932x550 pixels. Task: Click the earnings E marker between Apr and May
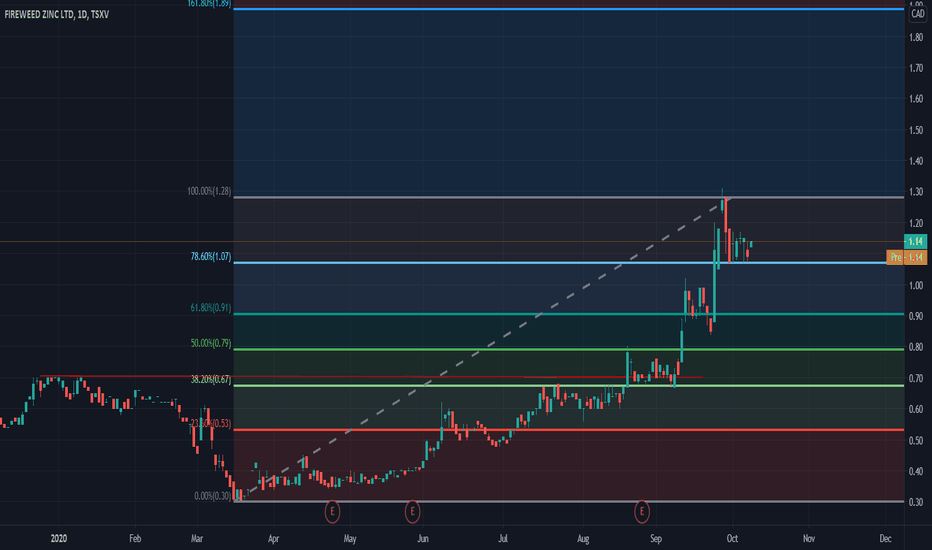(x=332, y=511)
